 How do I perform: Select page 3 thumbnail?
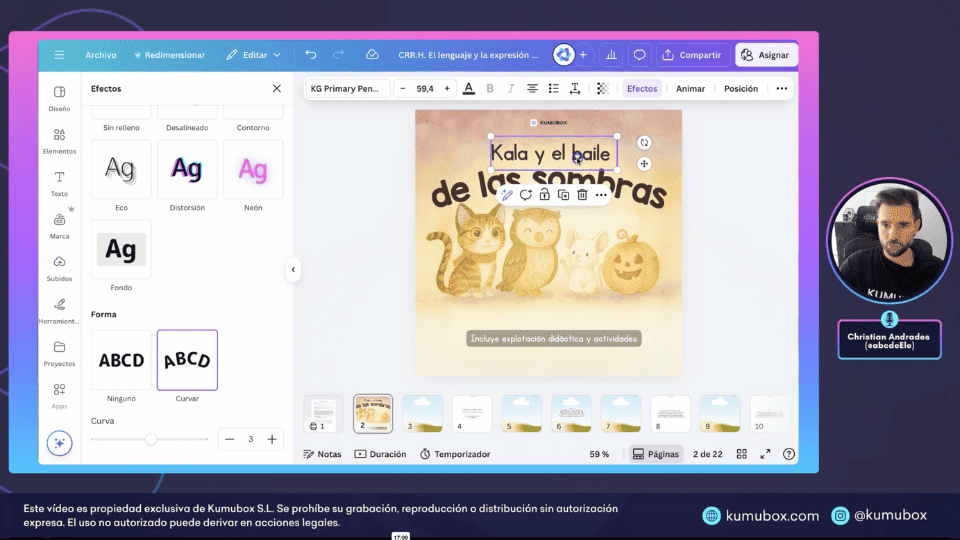422,413
